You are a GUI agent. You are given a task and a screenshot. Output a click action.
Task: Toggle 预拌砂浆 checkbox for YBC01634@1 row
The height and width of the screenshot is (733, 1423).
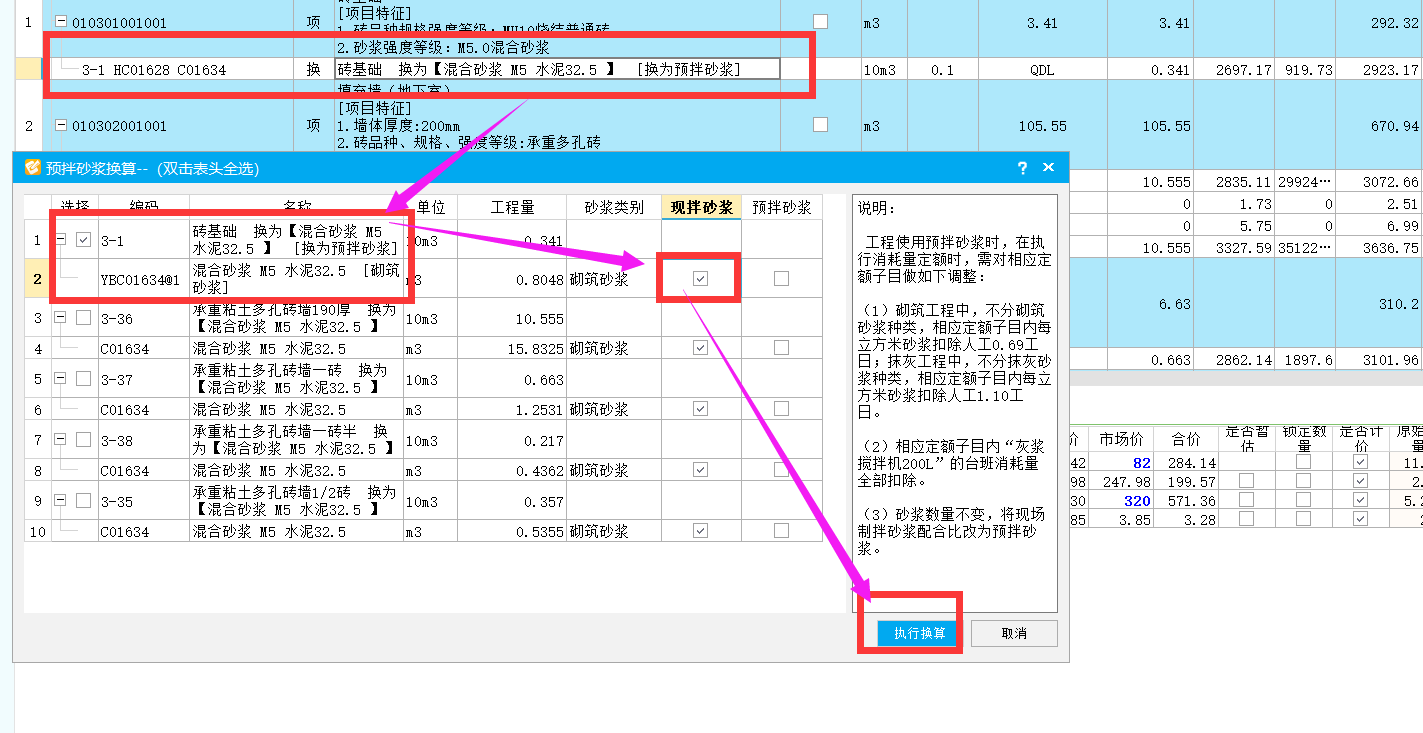click(781, 279)
